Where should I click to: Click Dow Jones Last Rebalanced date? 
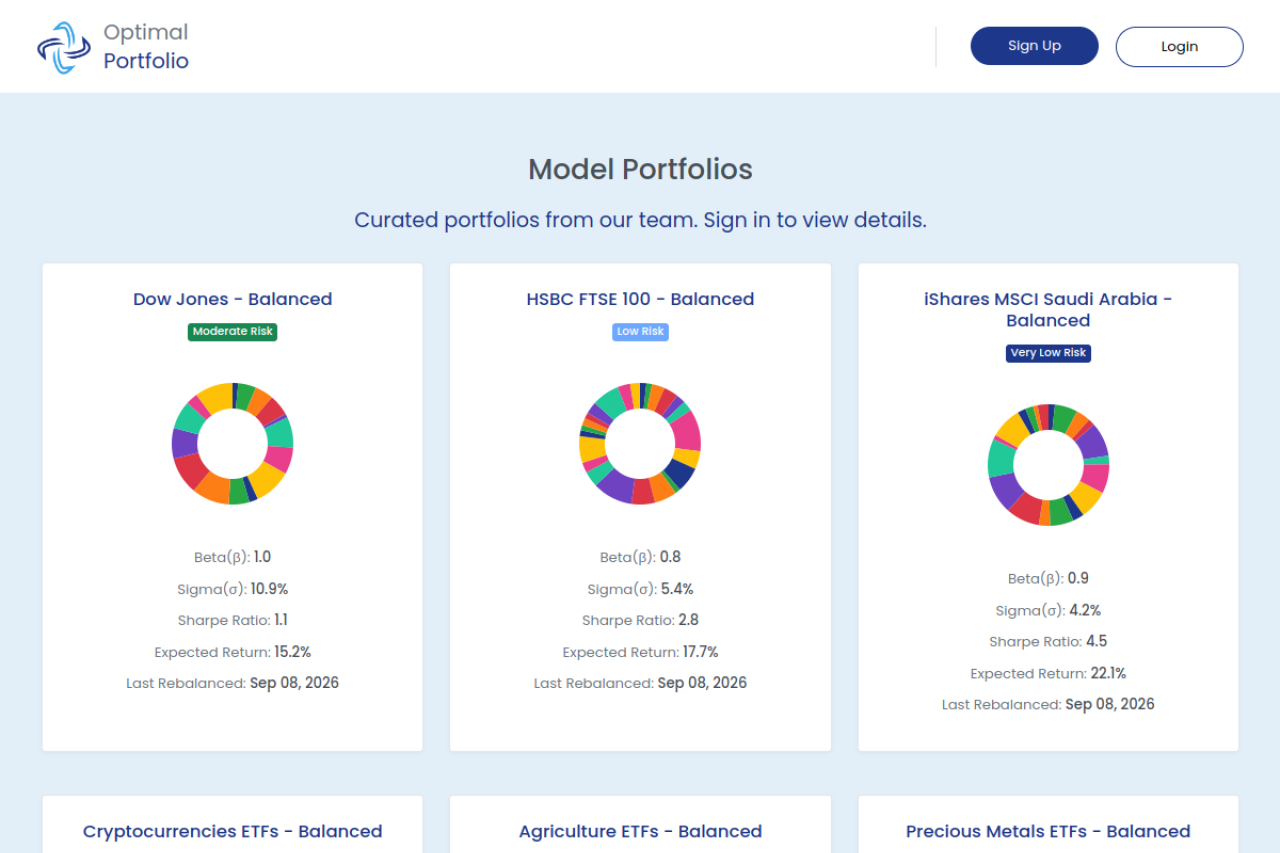pyautogui.click(x=294, y=683)
